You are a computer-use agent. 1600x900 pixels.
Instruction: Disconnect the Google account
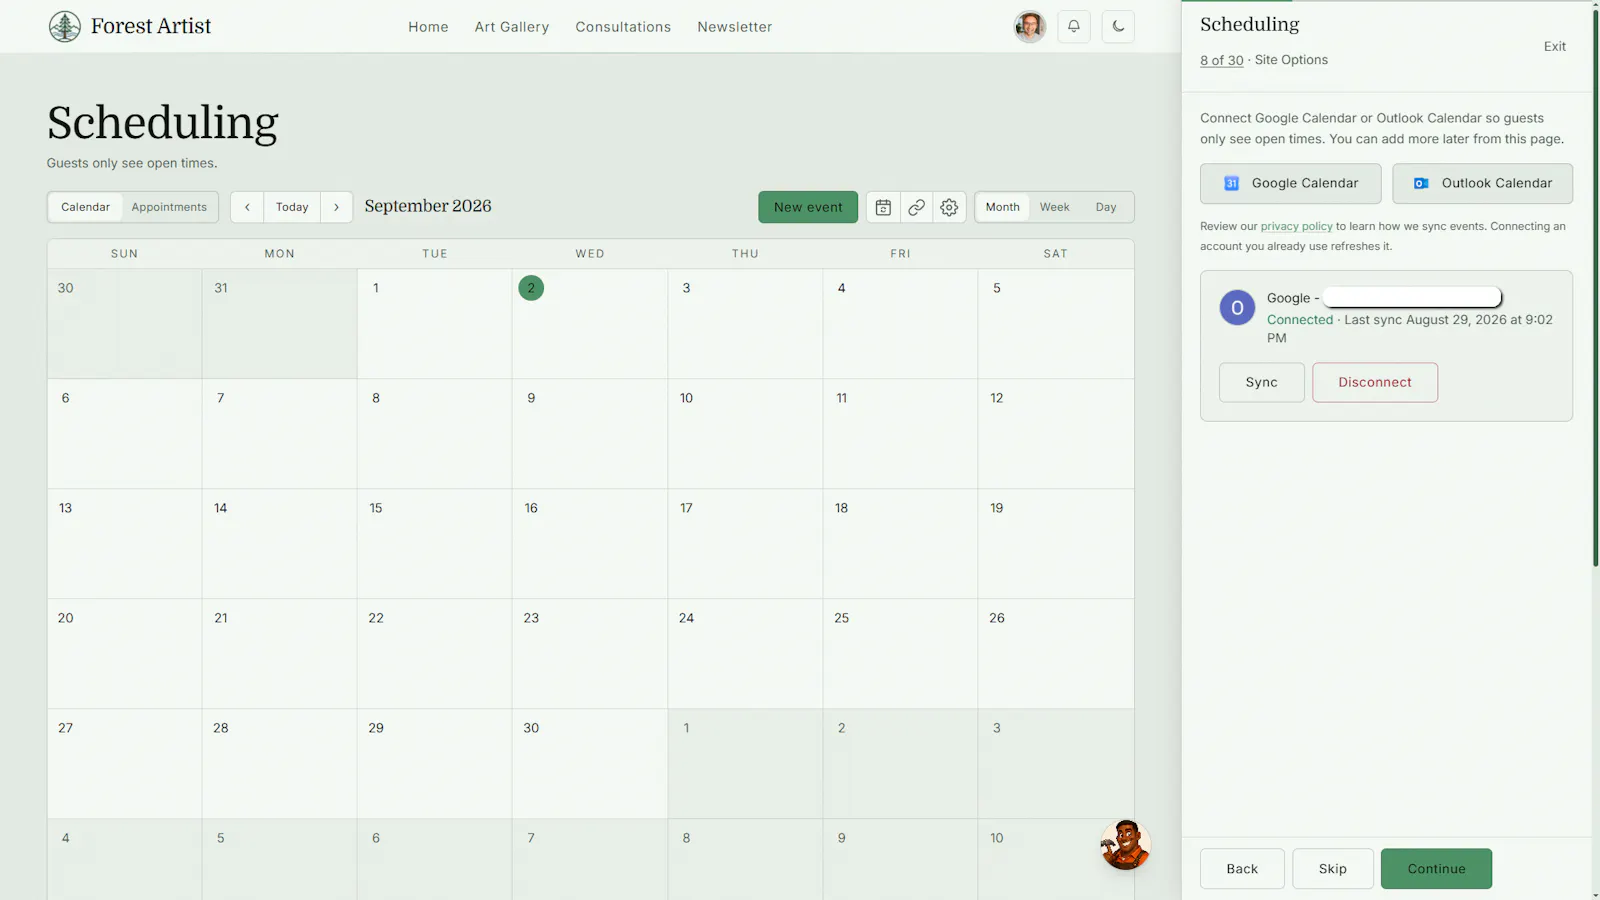tap(1375, 382)
